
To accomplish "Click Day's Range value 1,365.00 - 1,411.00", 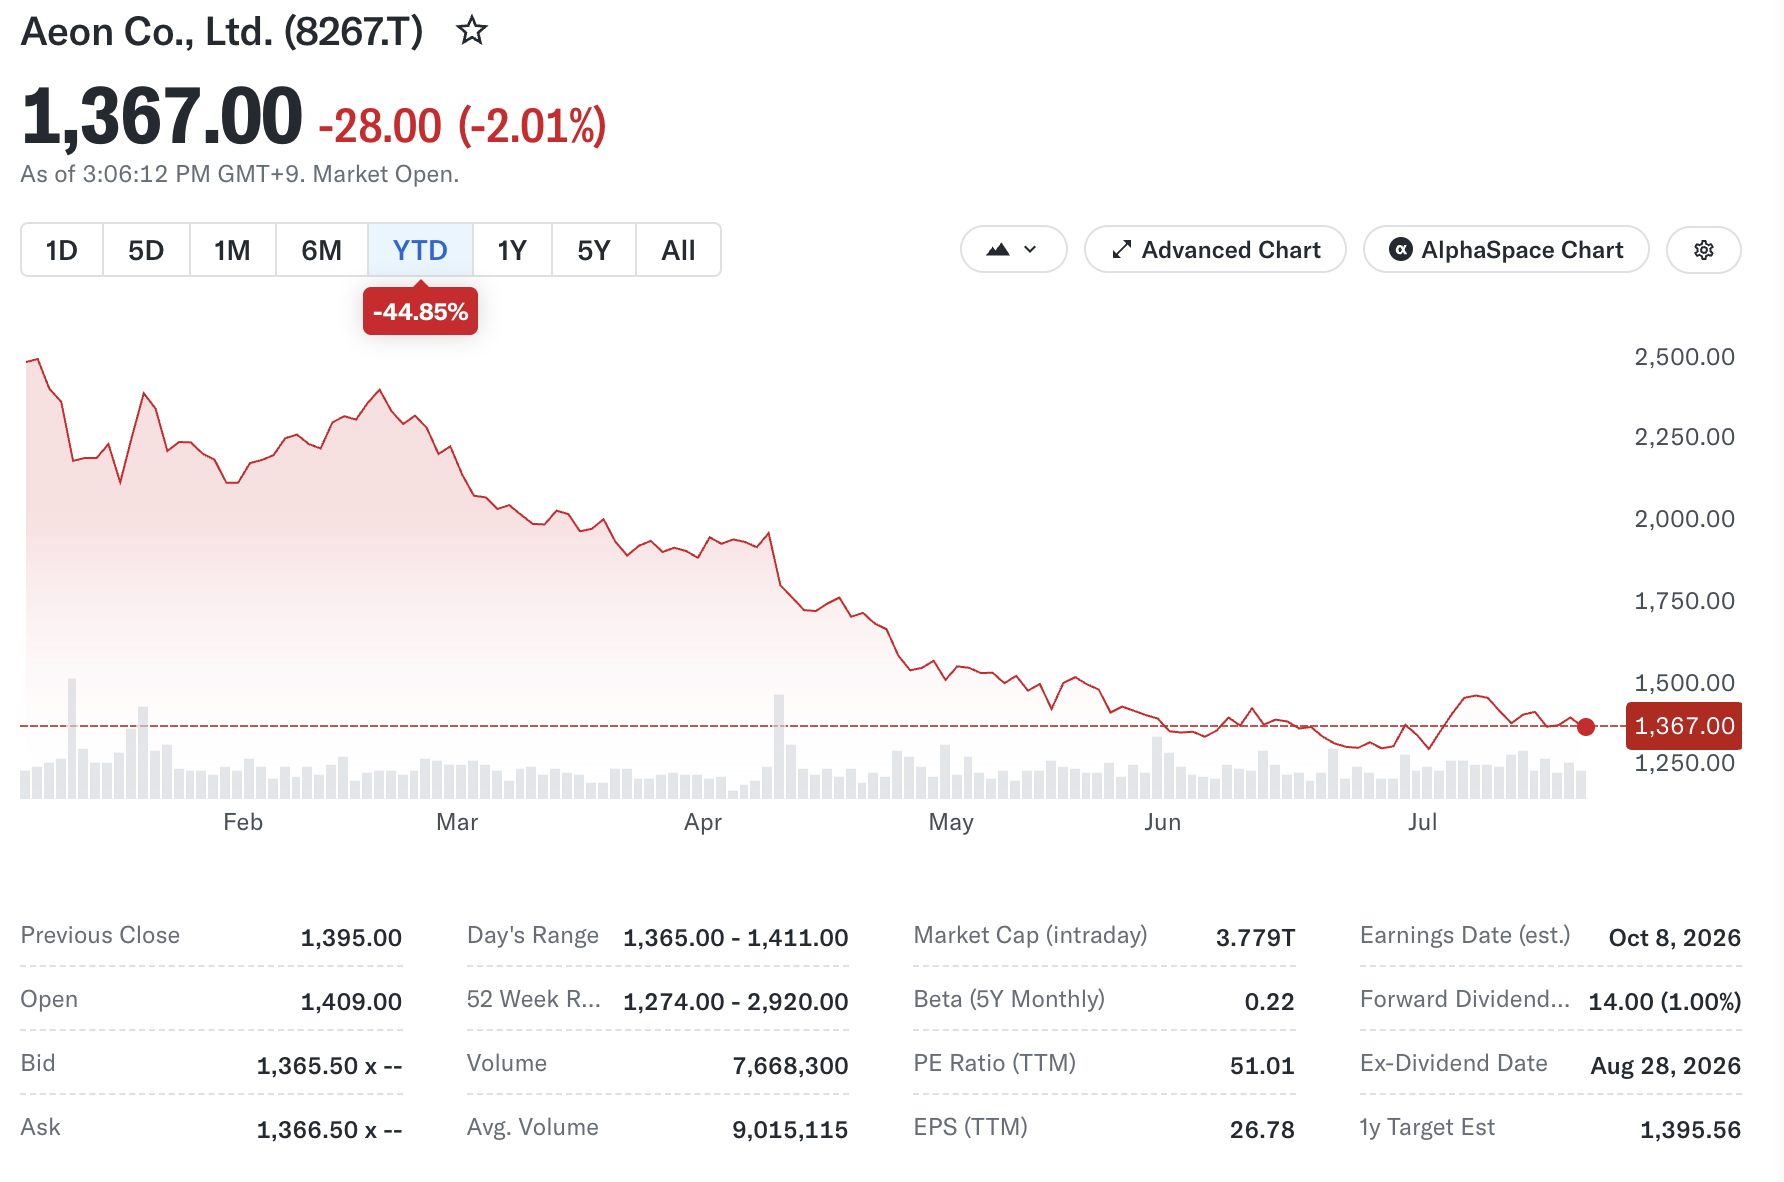I will point(735,938).
